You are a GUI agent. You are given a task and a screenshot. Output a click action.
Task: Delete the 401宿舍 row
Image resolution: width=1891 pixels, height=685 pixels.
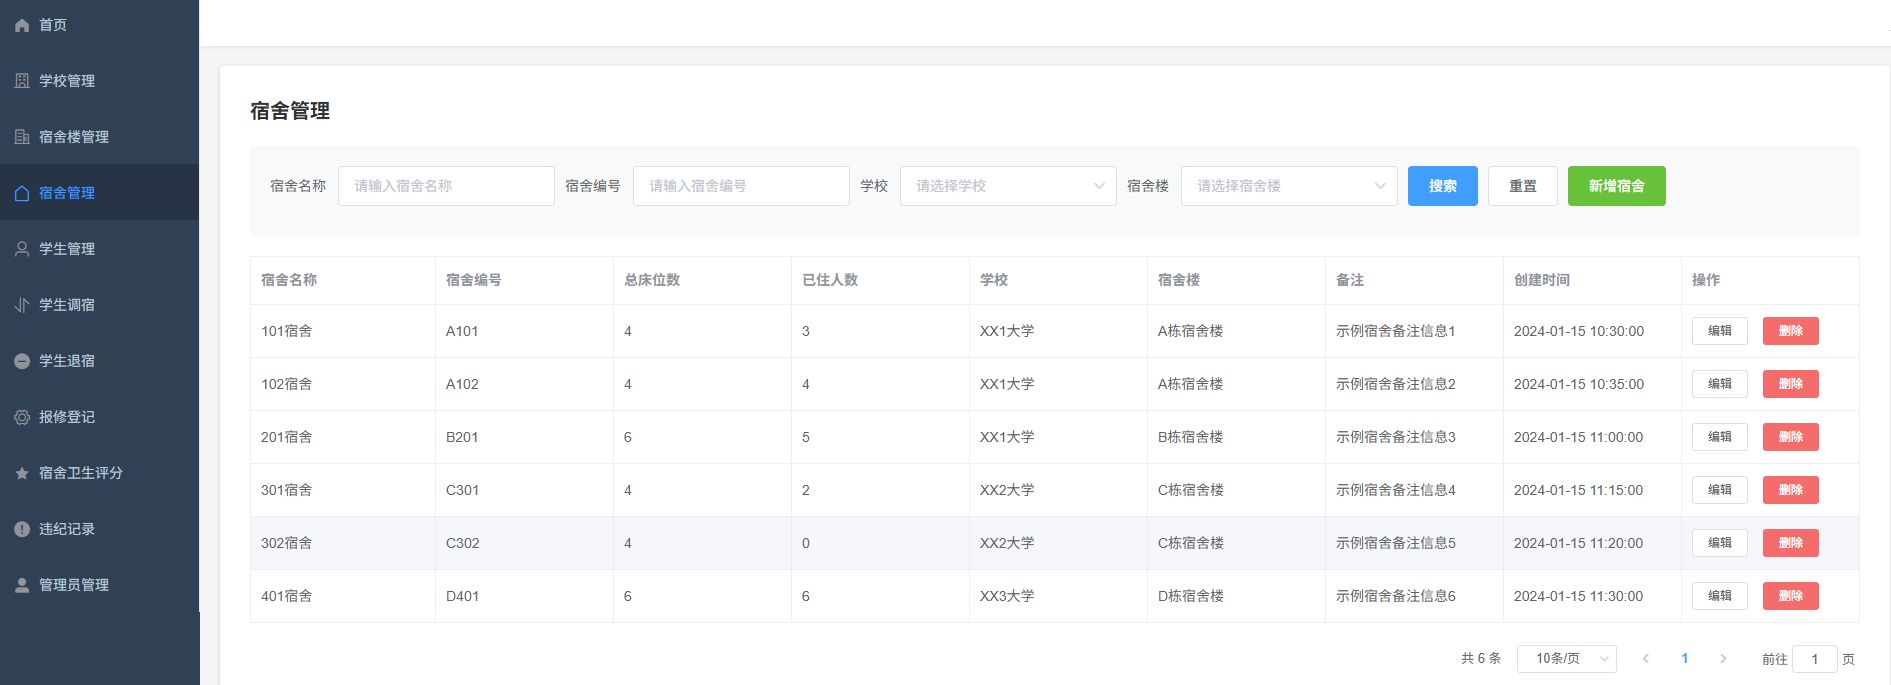coord(1790,596)
